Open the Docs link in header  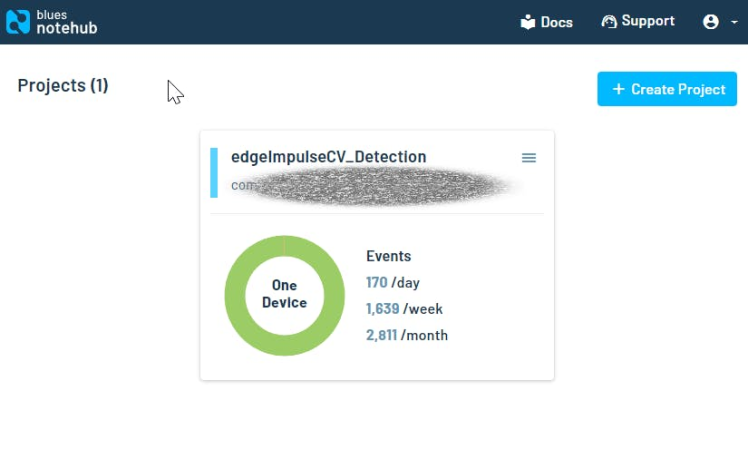coord(556,22)
